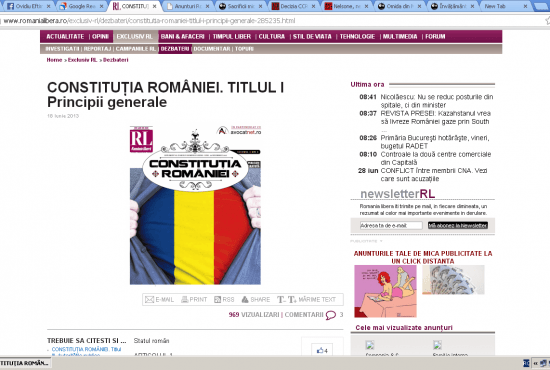Click the first broken image under Cele mai vizualizate
This screenshot has height=370, width=550.
coord(370,345)
